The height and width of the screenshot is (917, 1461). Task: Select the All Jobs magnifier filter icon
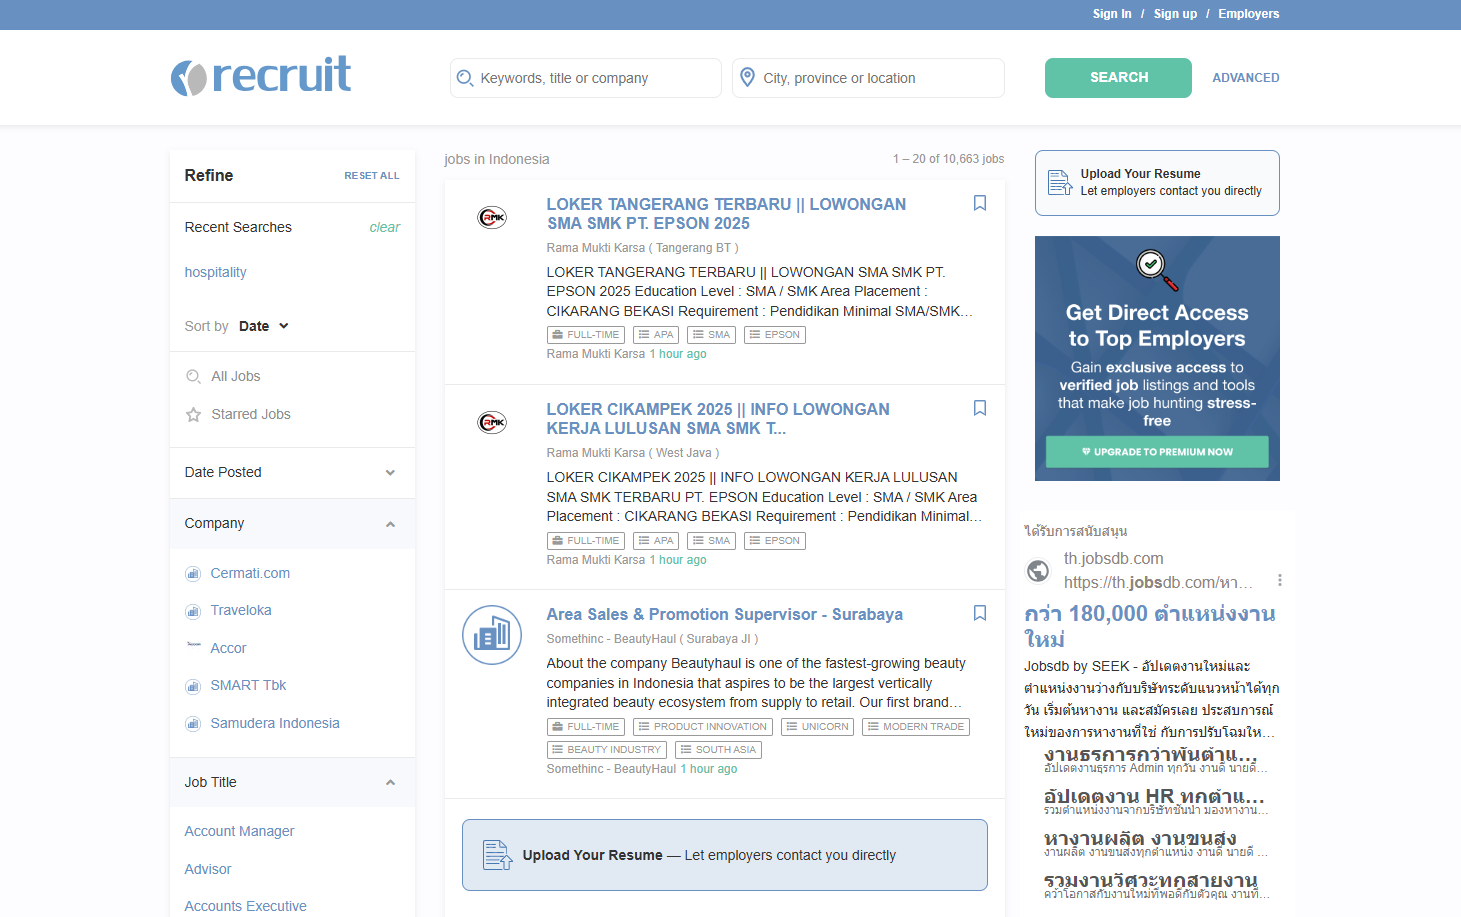pos(193,375)
